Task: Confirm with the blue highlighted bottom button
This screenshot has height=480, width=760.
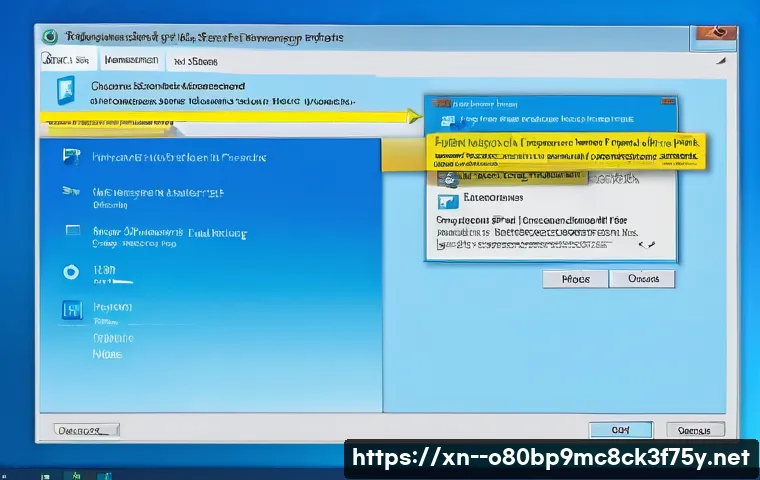Action: [x=621, y=430]
